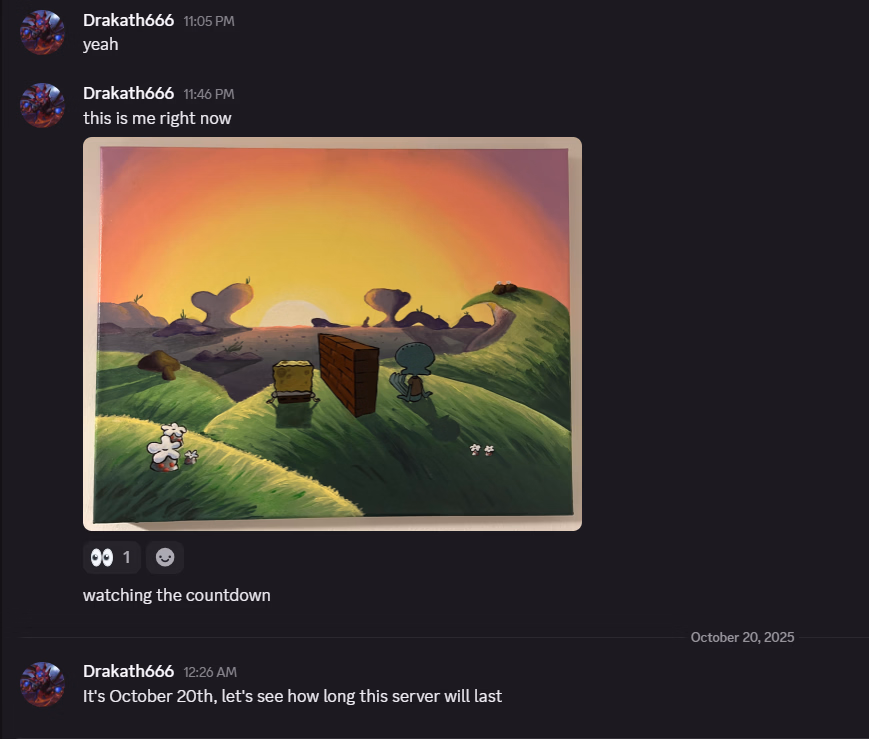Click Drakath666 avatar on the October 20th message

[42, 684]
